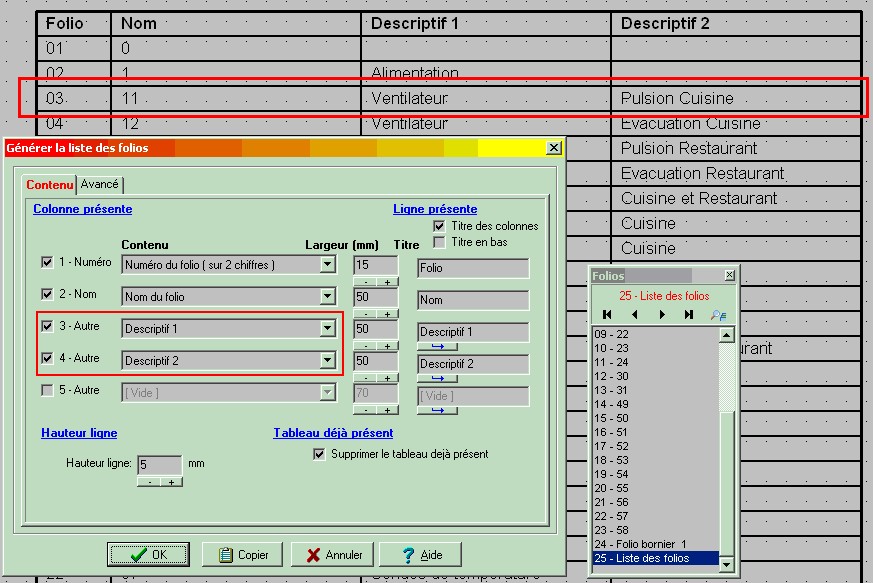The width and height of the screenshot is (873, 583).
Task: Open the Numéro du folio content dropdown
Action: [x=327, y=265]
